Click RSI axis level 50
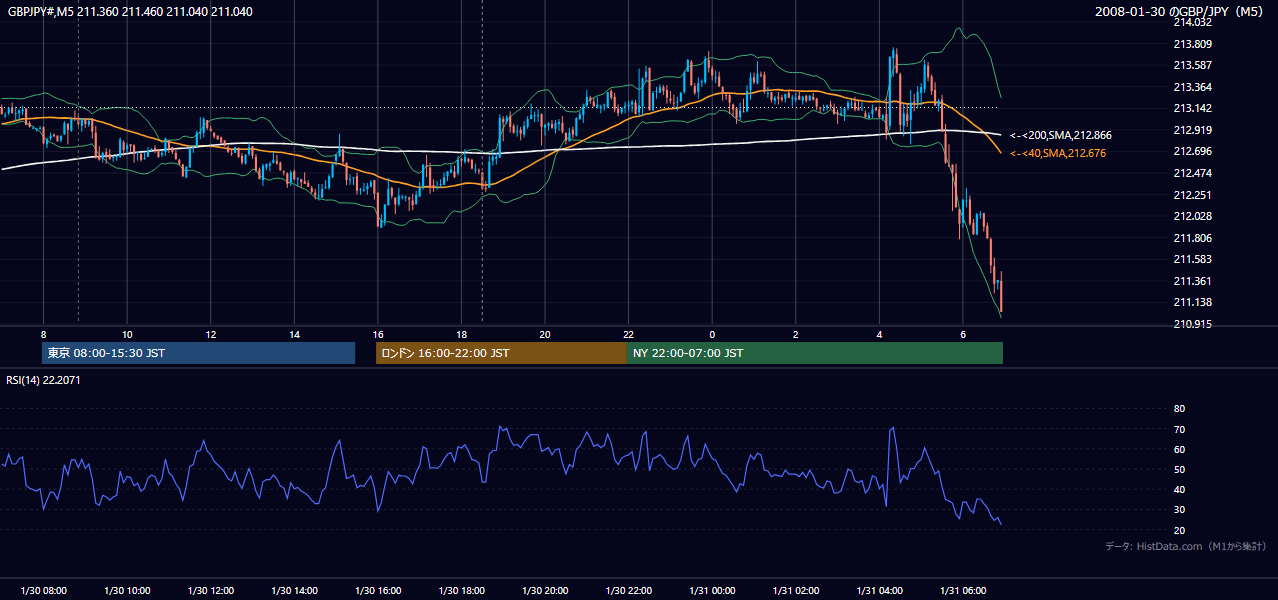This screenshot has width=1278, height=600. click(1179, 469)
